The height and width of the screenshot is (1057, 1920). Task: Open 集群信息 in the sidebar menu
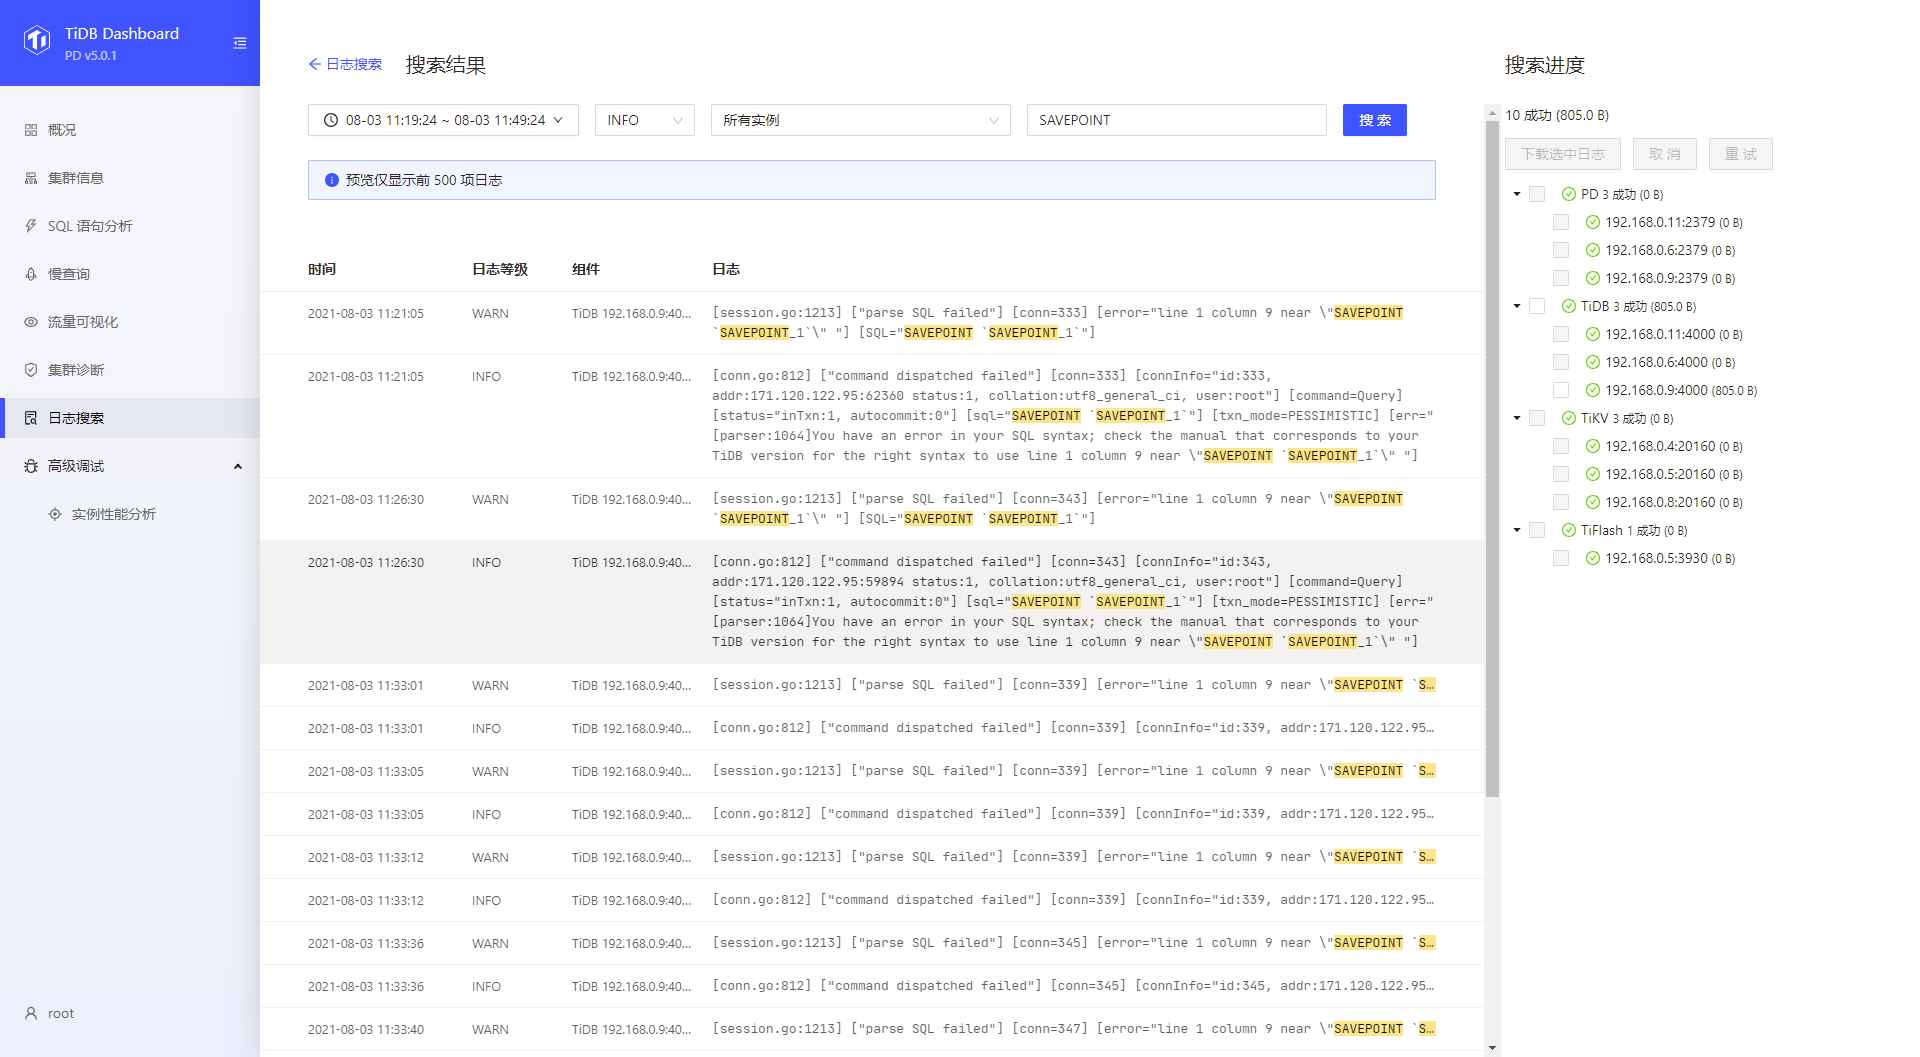tap(130, 178)
